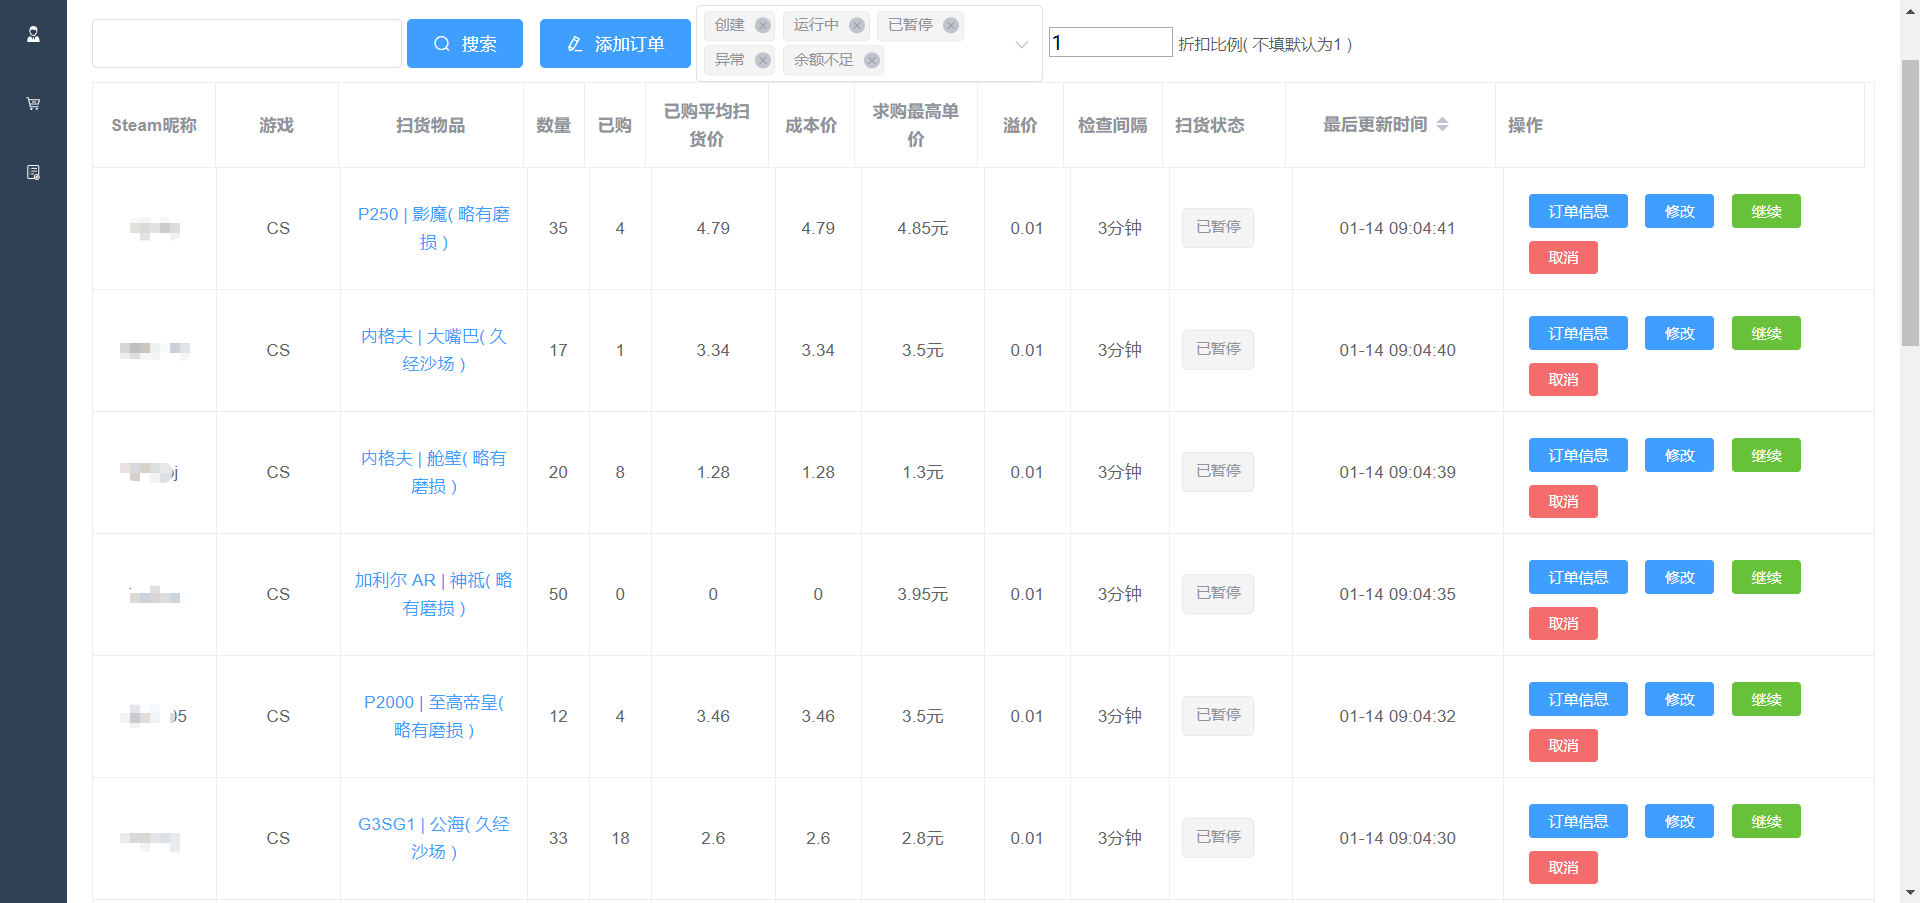Sort by 最后更新时间 column

1442,125
